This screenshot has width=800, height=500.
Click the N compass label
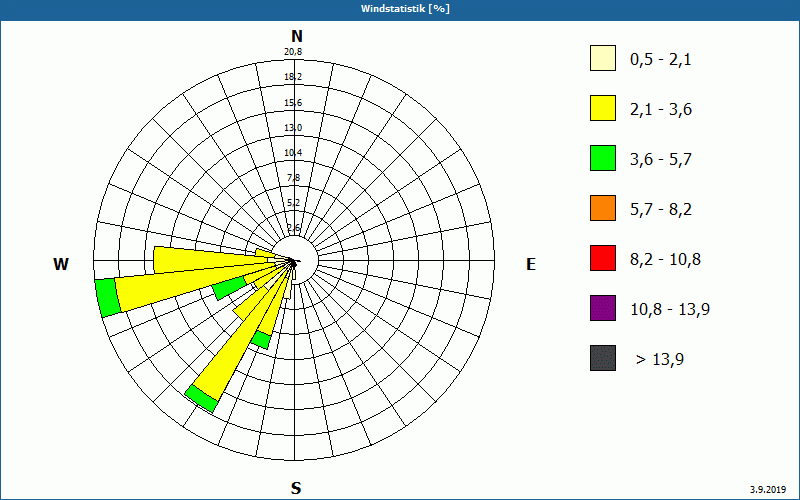(x=296, y=36)
